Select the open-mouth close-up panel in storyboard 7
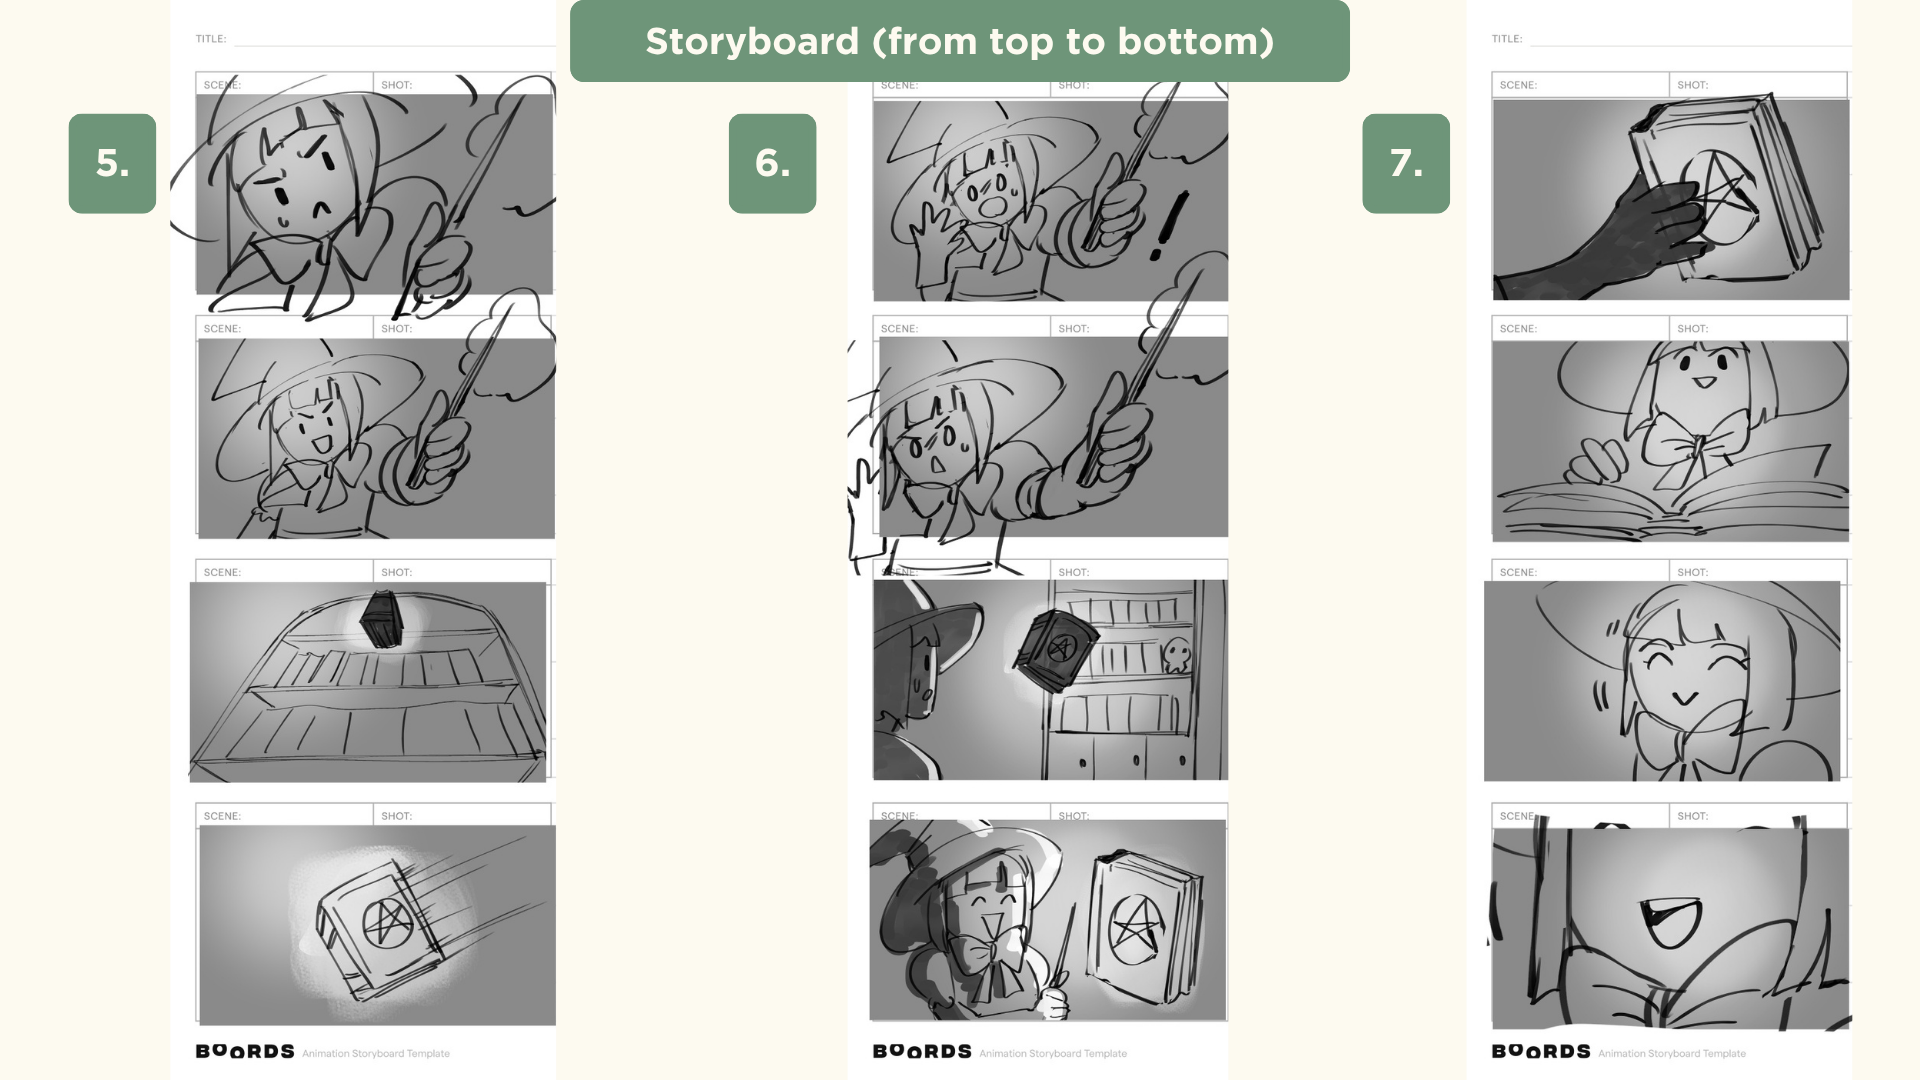The image size is (1920, 1080). tap(1671, 929)
